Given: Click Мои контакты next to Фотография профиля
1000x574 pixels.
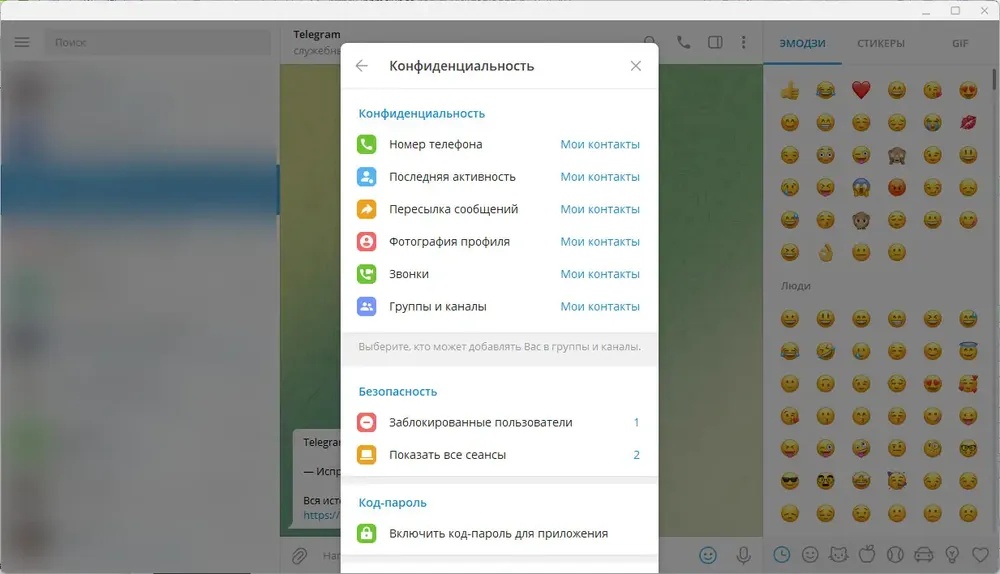Looking at the screenshot, I should [x=600, y=242].
